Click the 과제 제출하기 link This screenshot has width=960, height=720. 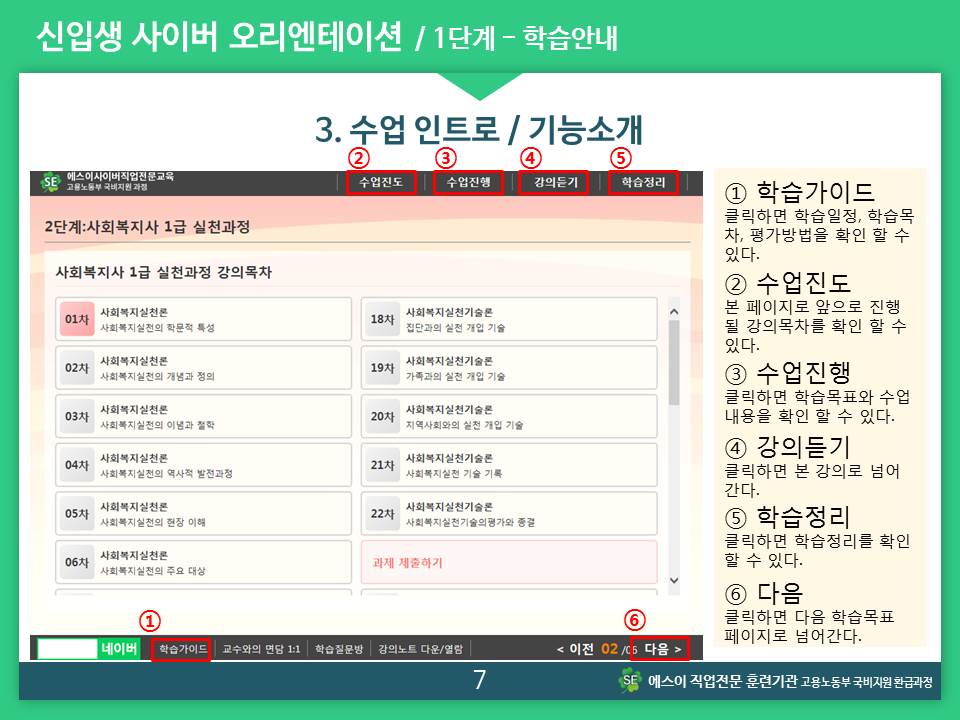[x=407, y=563]
